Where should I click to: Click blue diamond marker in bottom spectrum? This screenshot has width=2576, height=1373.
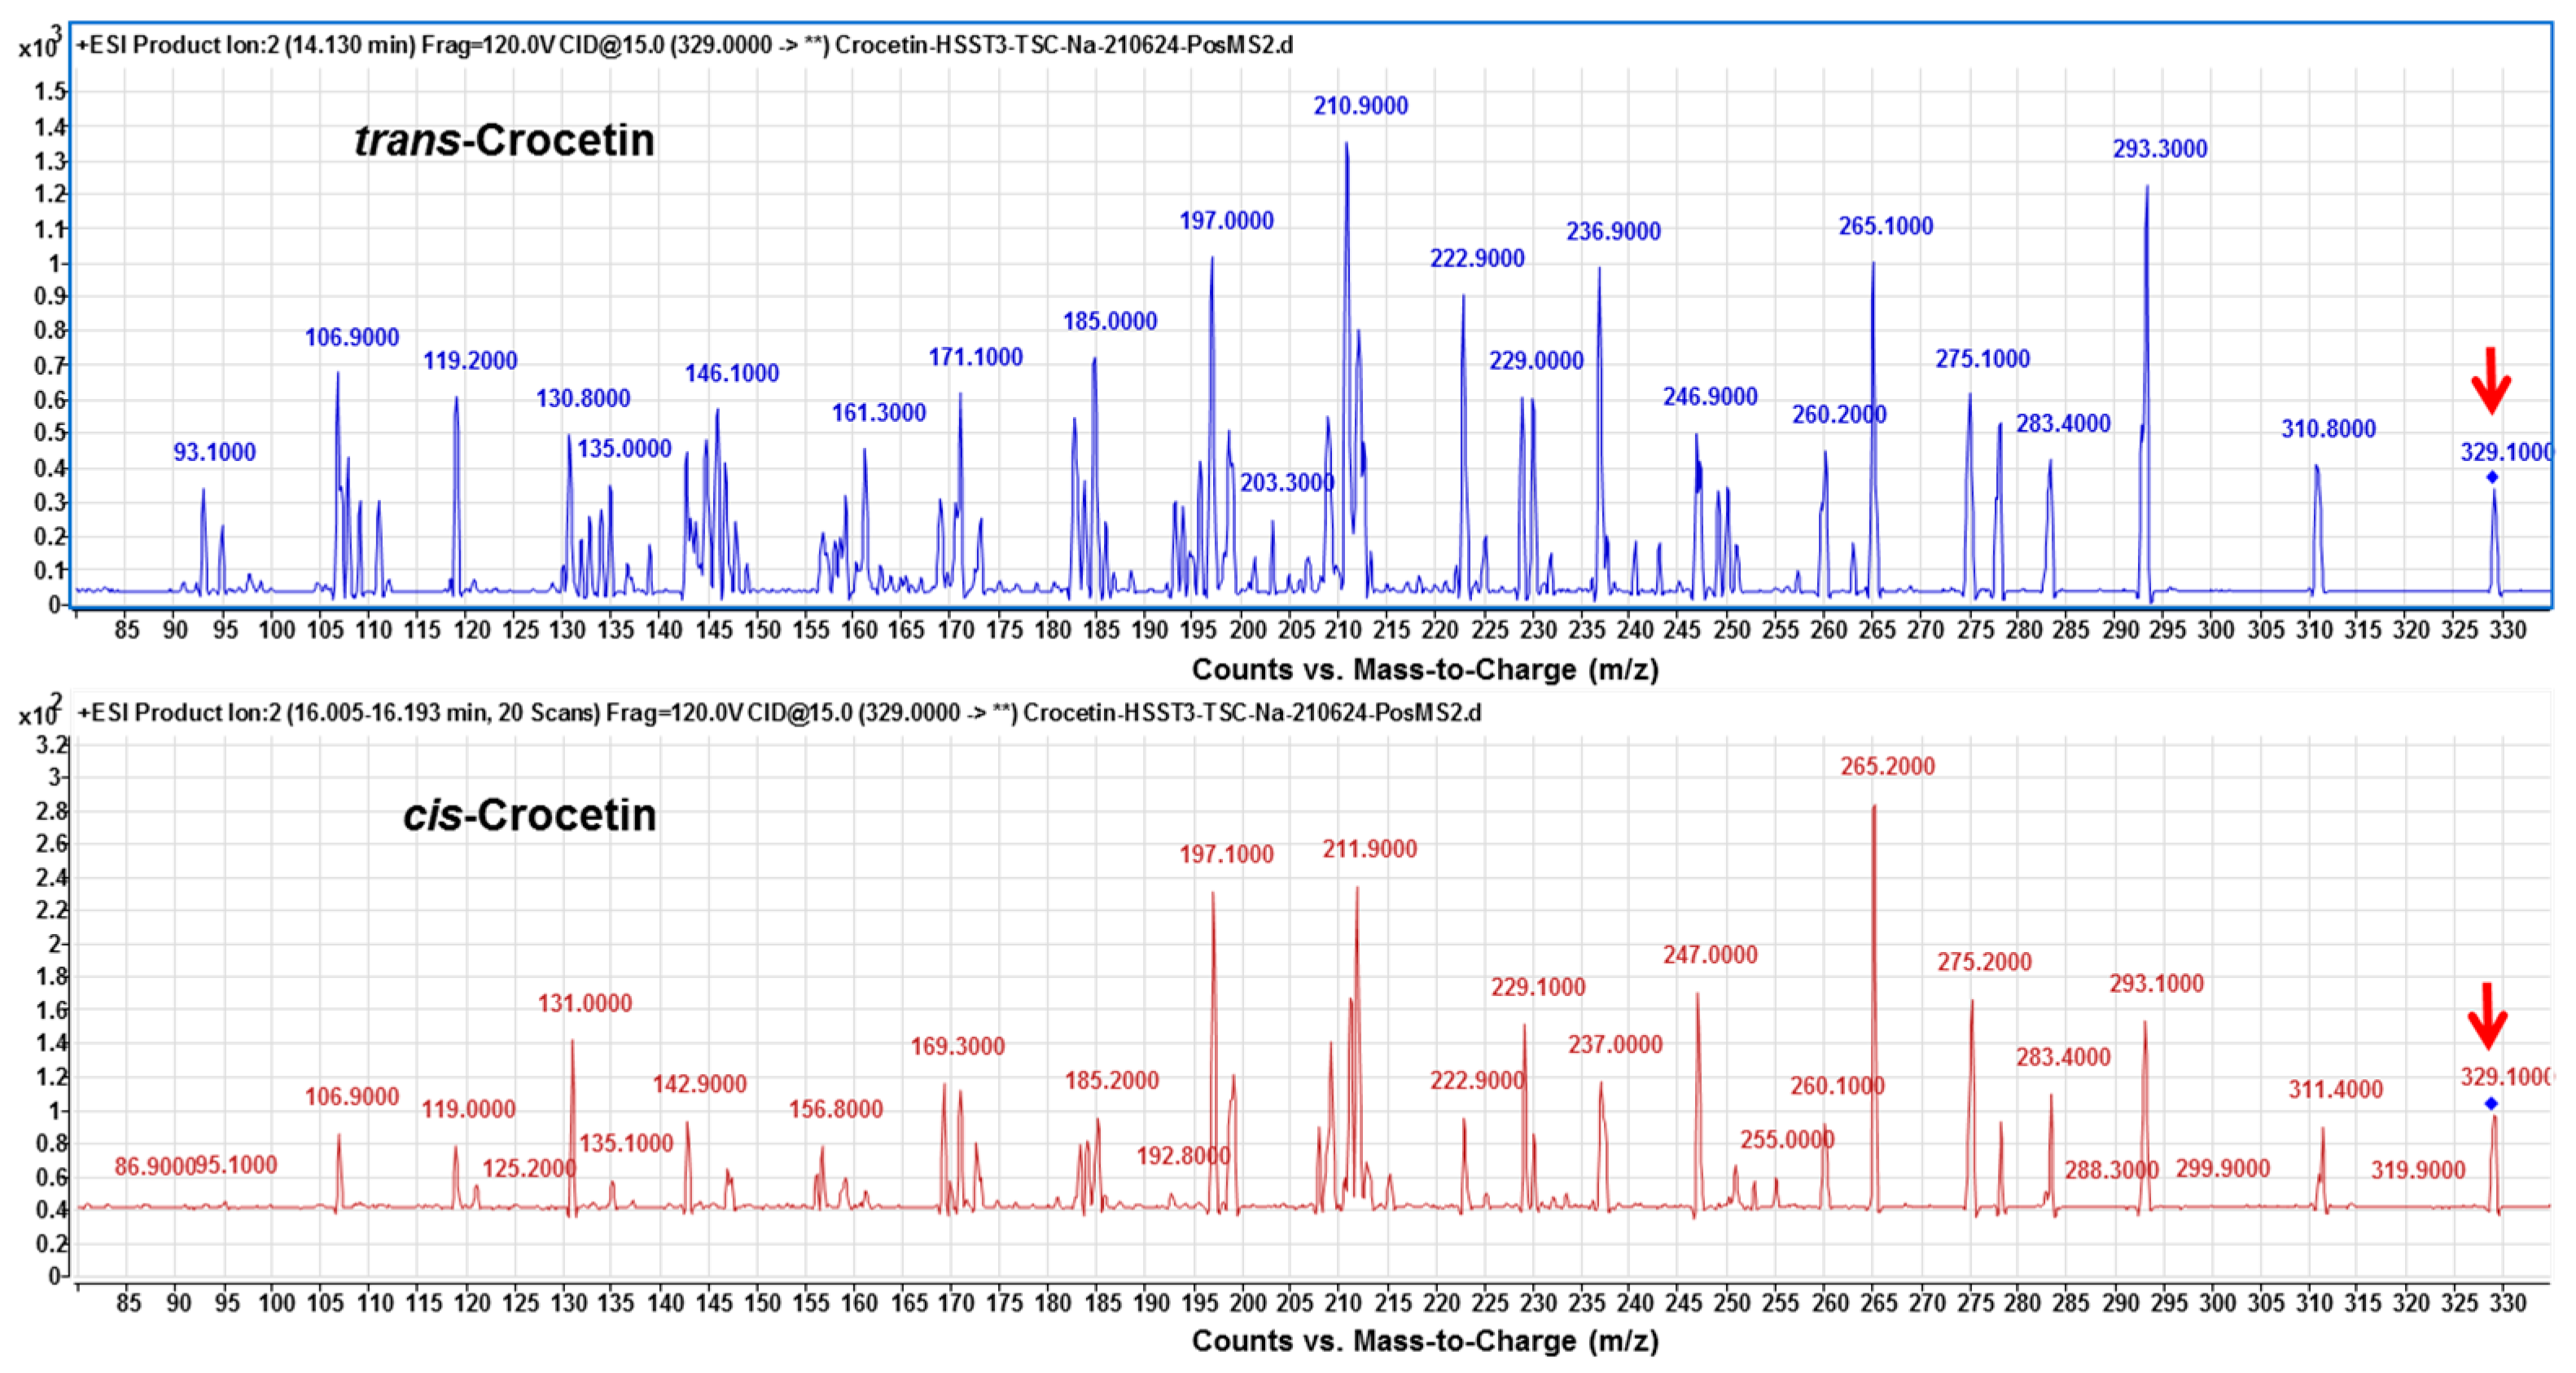click(2491, 1104)
